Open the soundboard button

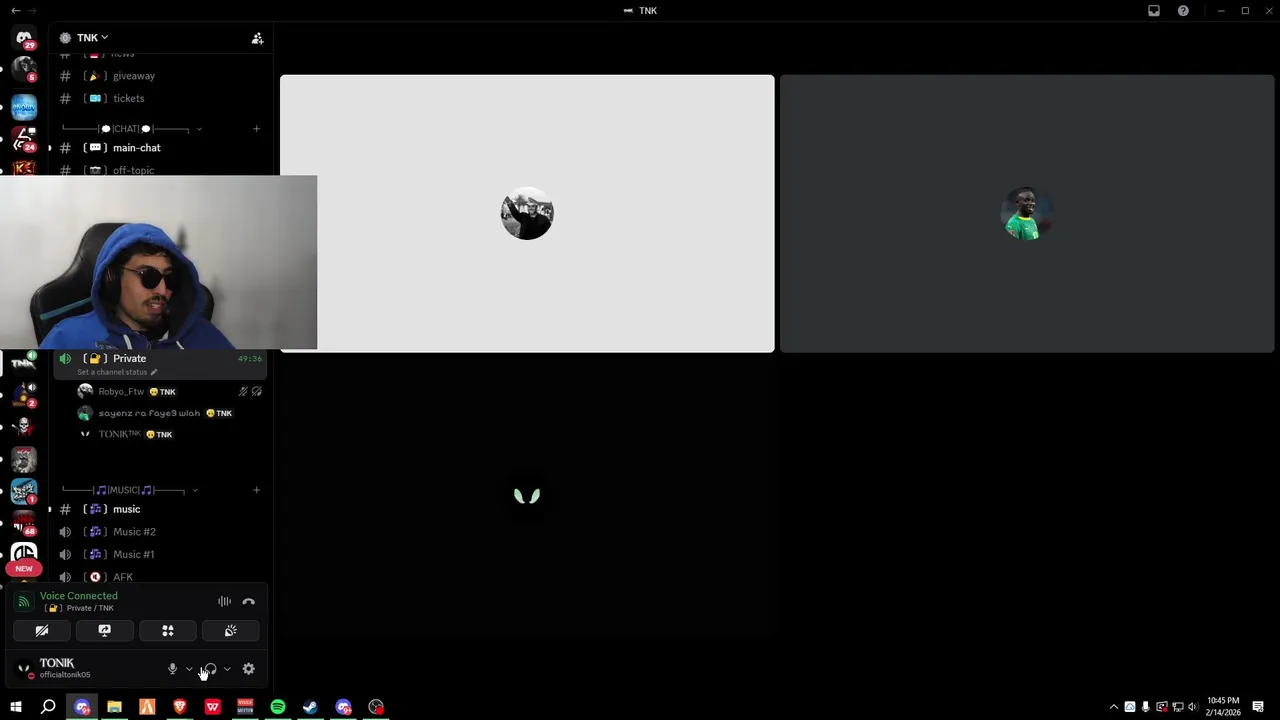pyautogui.click(x=231, y=631)
